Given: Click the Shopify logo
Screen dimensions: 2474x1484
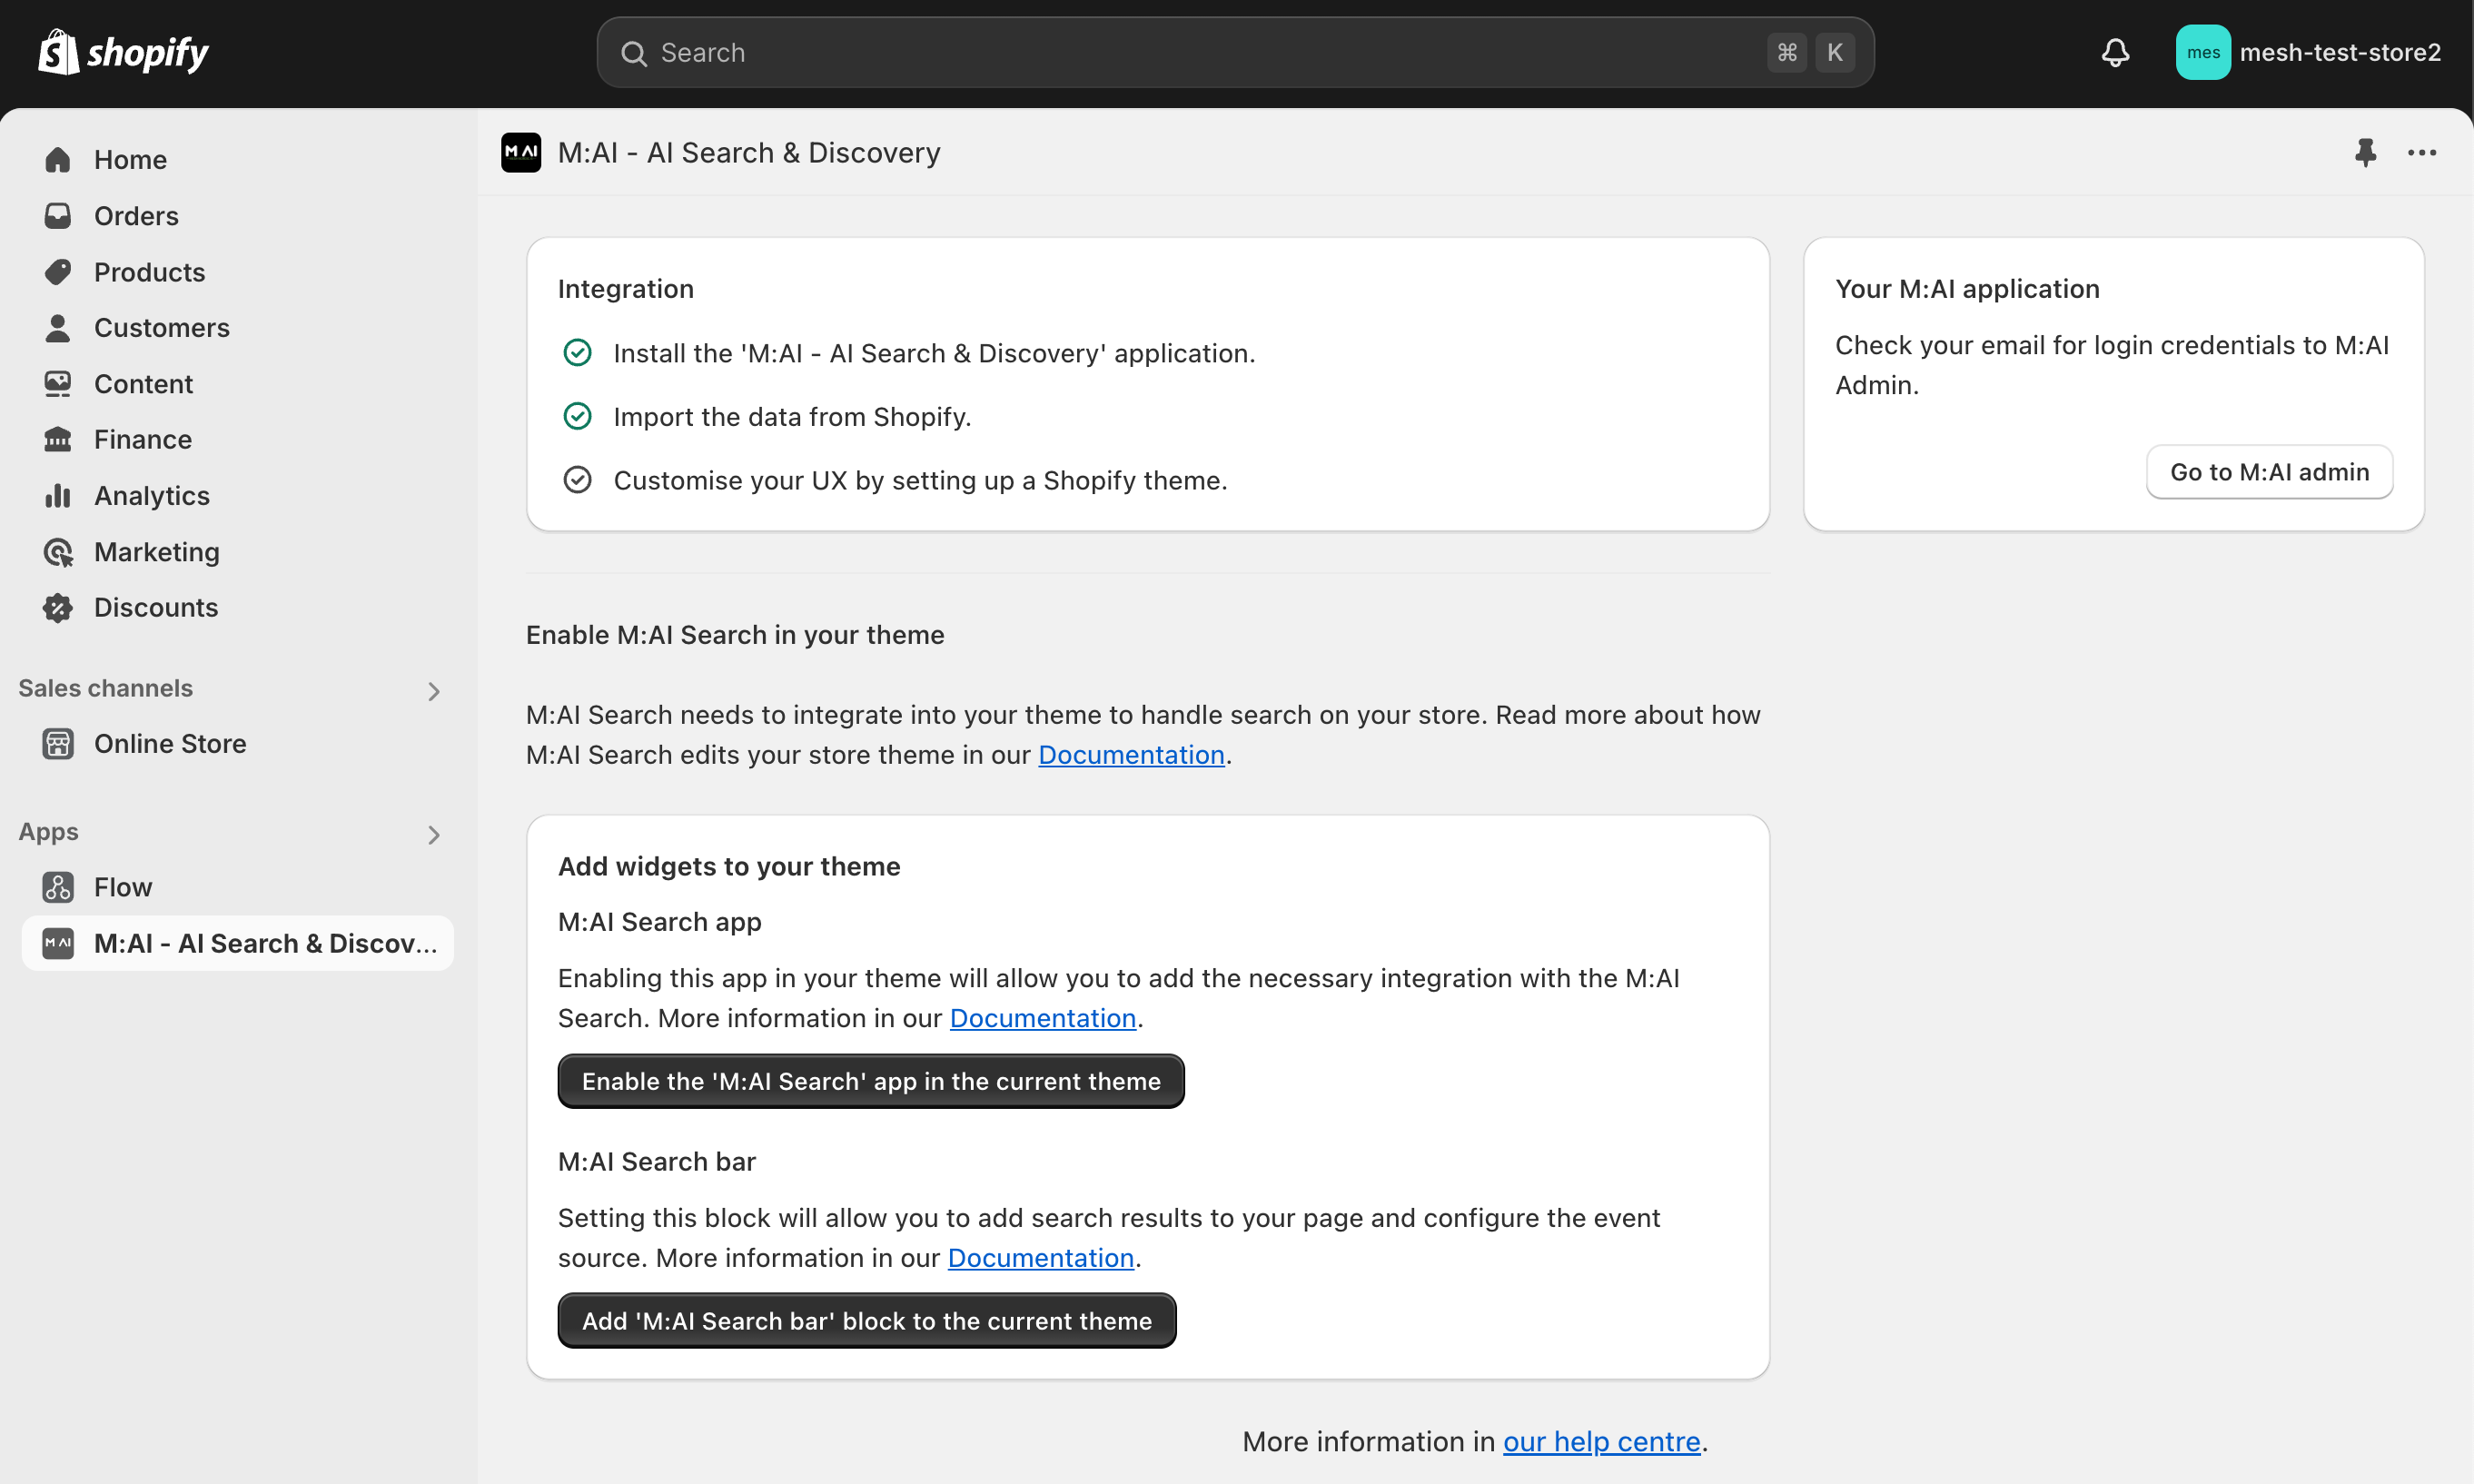Looking at the screenshot, I should (123, 52).
